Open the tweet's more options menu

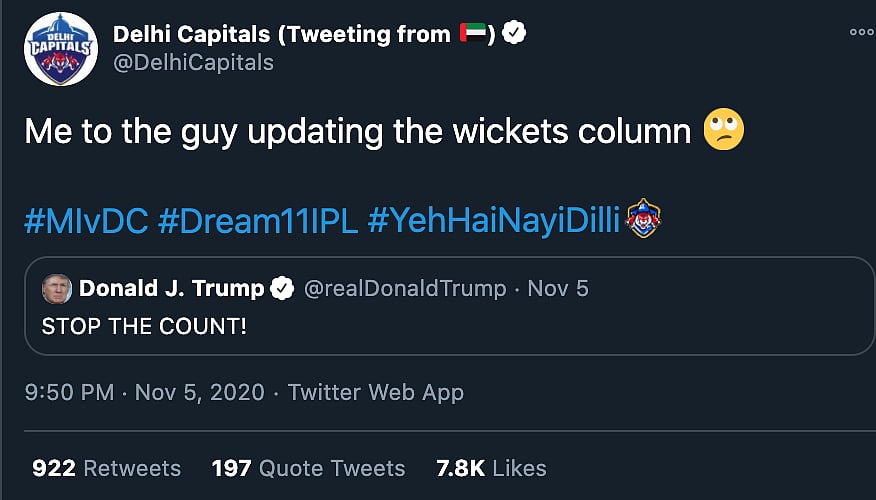(x=861, y=32)
